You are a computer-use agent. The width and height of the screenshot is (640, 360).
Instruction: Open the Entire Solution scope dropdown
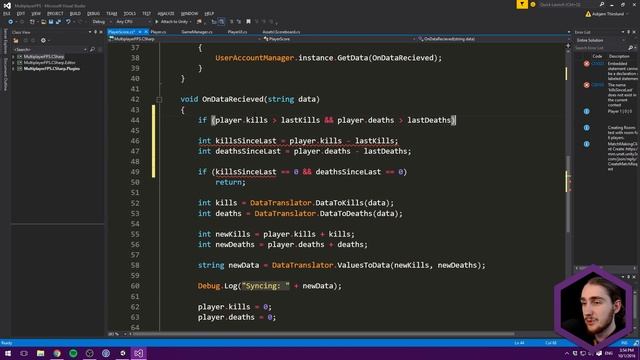[x=601, y=40]
